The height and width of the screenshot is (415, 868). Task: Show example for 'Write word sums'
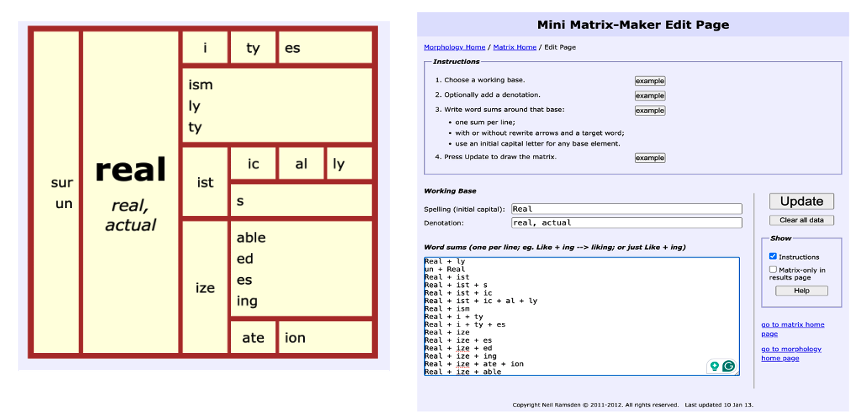pos(650,111)
